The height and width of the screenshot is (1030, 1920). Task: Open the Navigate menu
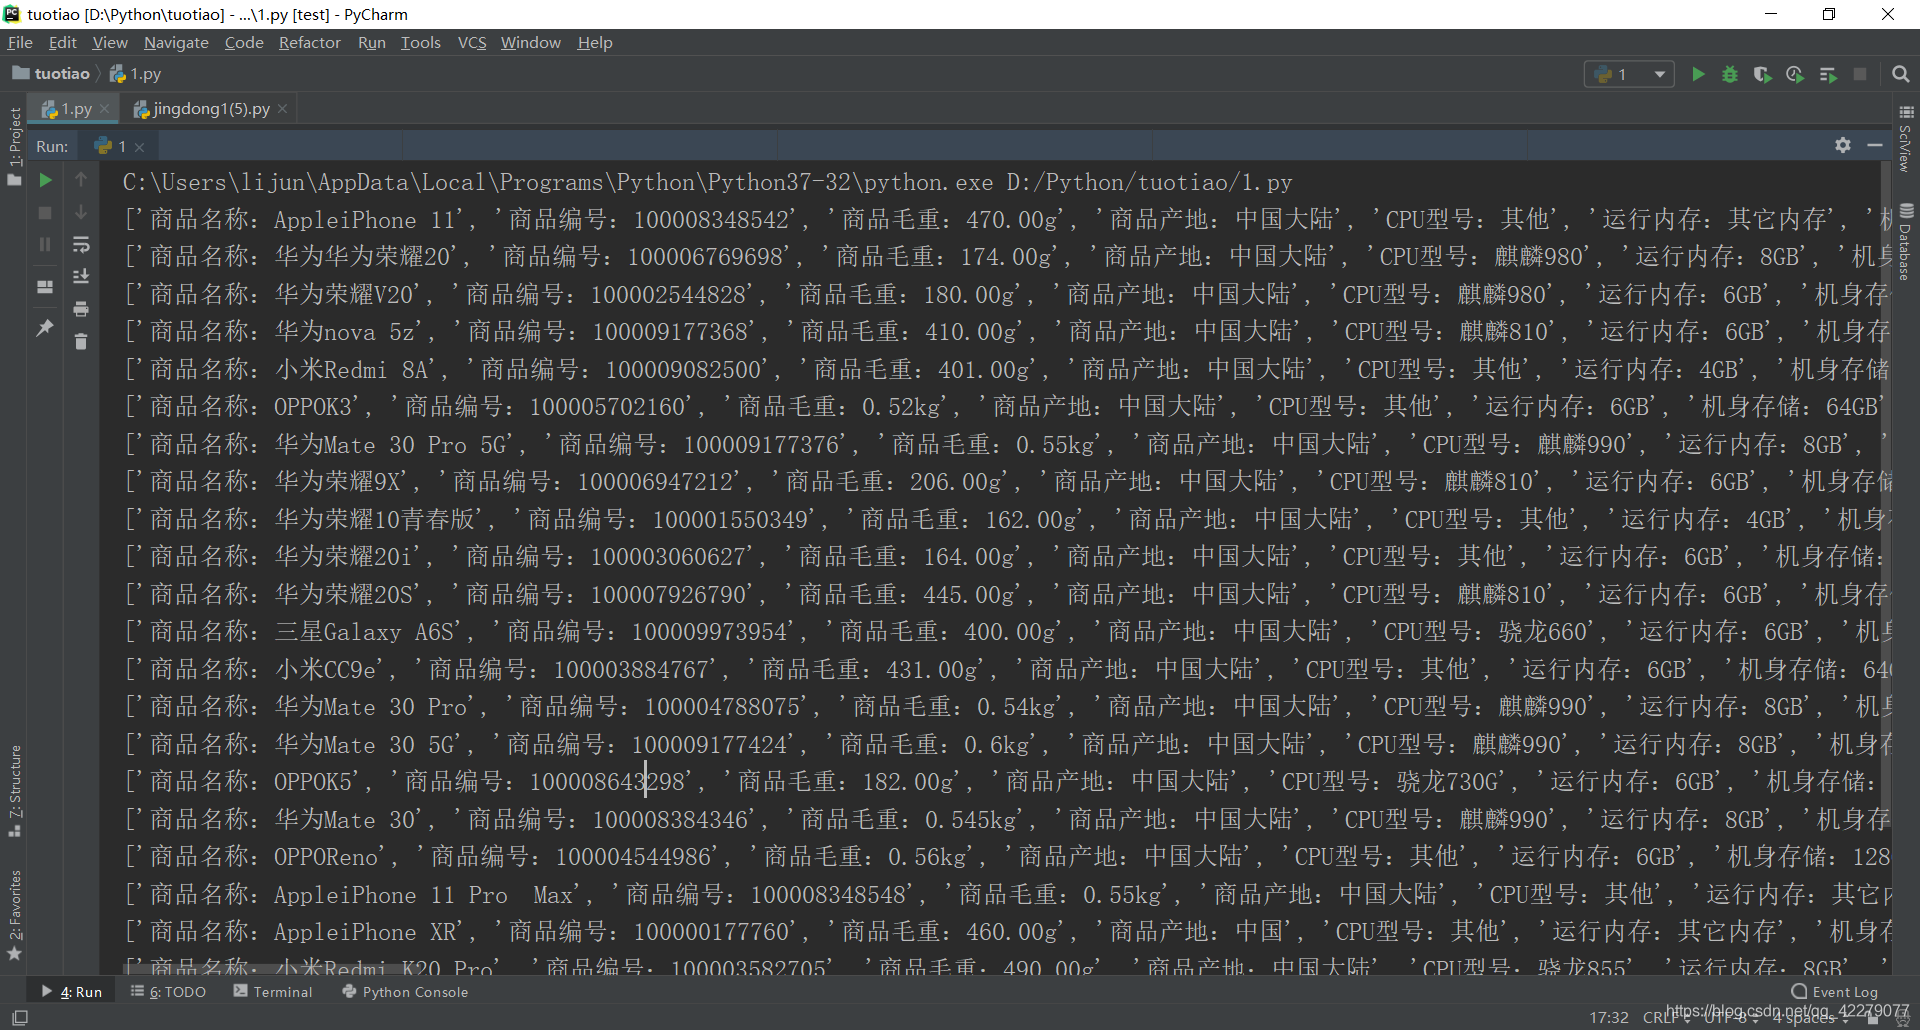pos(176,42)
